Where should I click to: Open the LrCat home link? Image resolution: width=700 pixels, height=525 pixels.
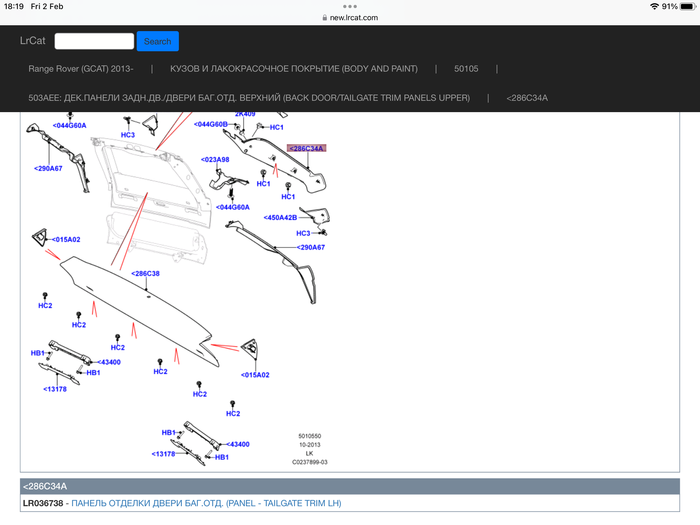click(x=33, y=41)
